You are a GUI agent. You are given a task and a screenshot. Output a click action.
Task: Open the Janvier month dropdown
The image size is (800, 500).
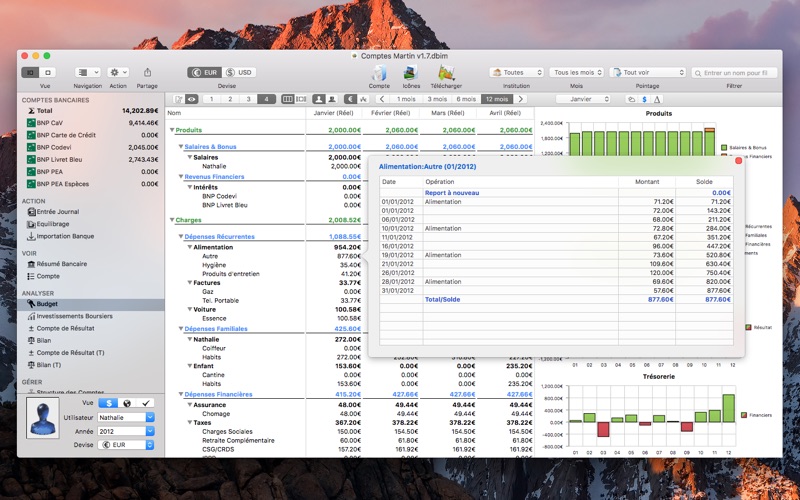point(583,99)
